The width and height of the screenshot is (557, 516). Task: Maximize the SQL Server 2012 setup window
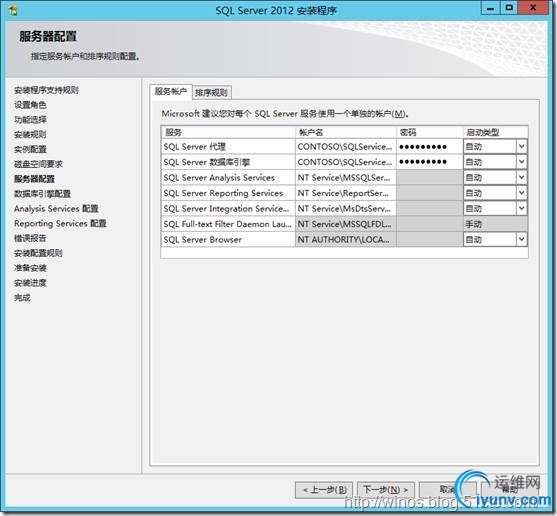(509, 8)
